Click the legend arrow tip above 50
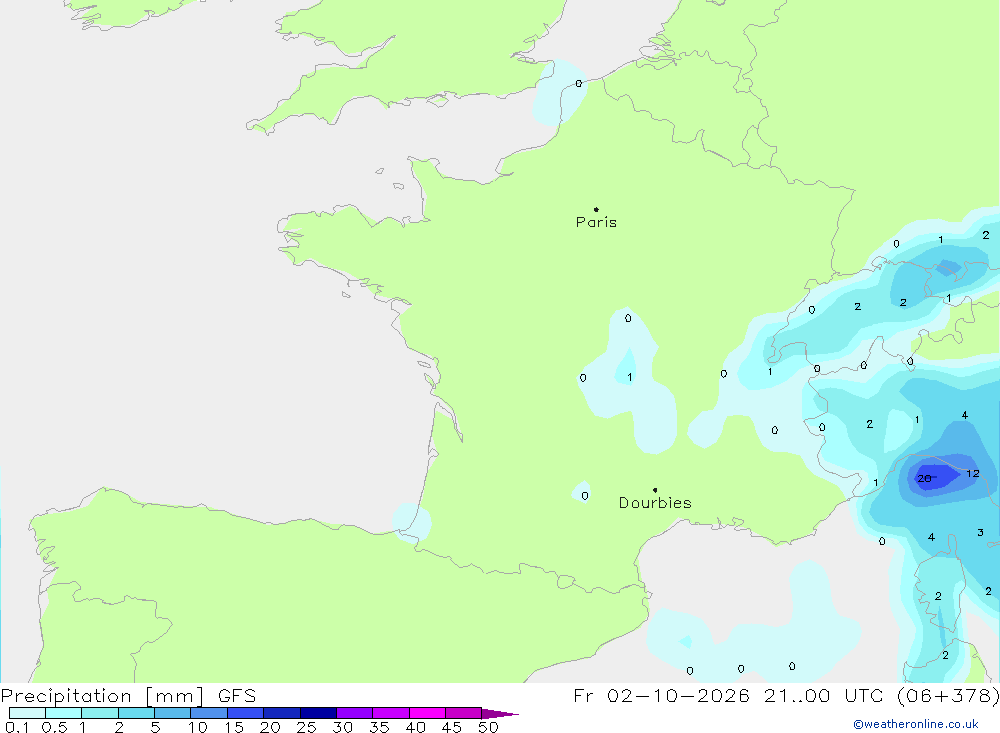The height and width of the screenshot is (733, 1000). (x=500, y=714)
